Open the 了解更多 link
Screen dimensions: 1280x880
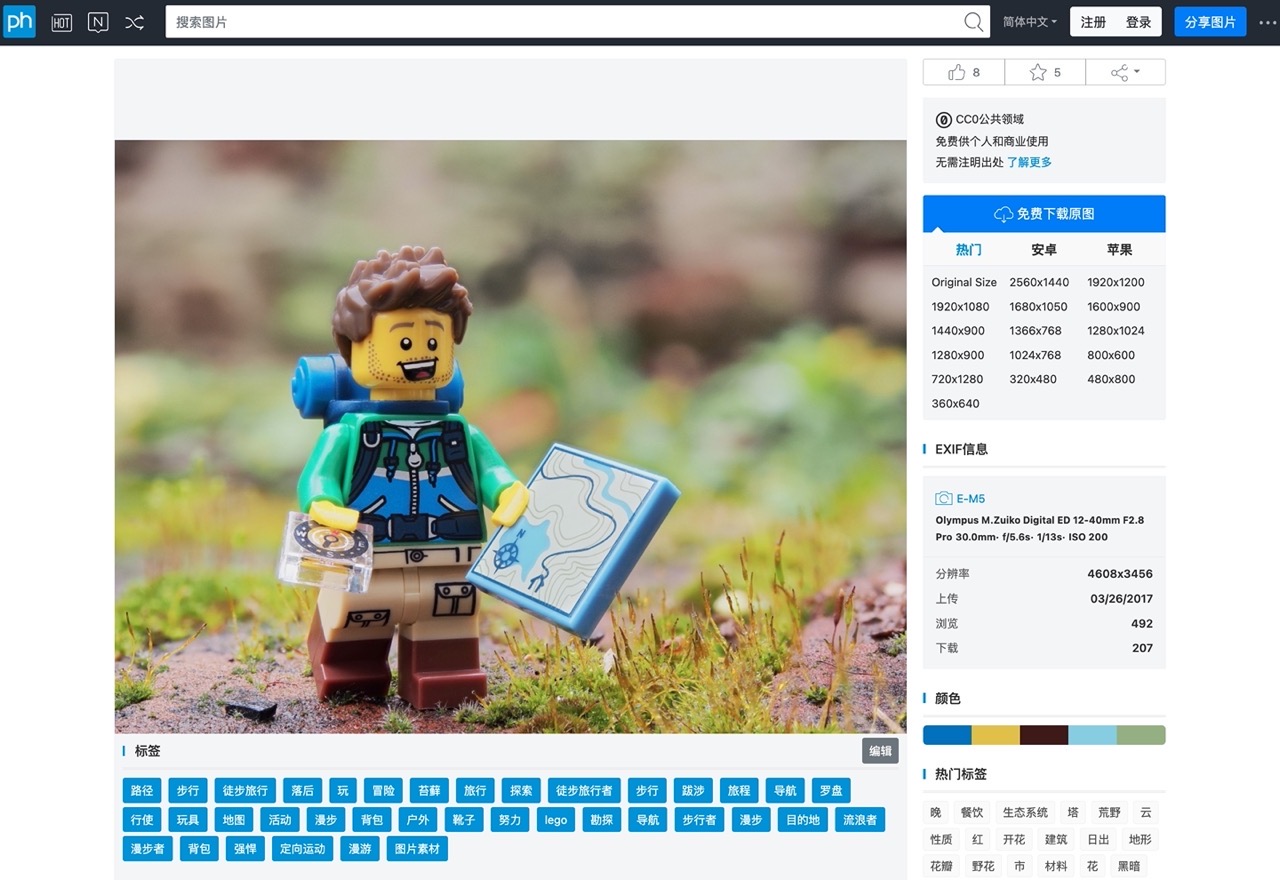tap(1029, 162)
